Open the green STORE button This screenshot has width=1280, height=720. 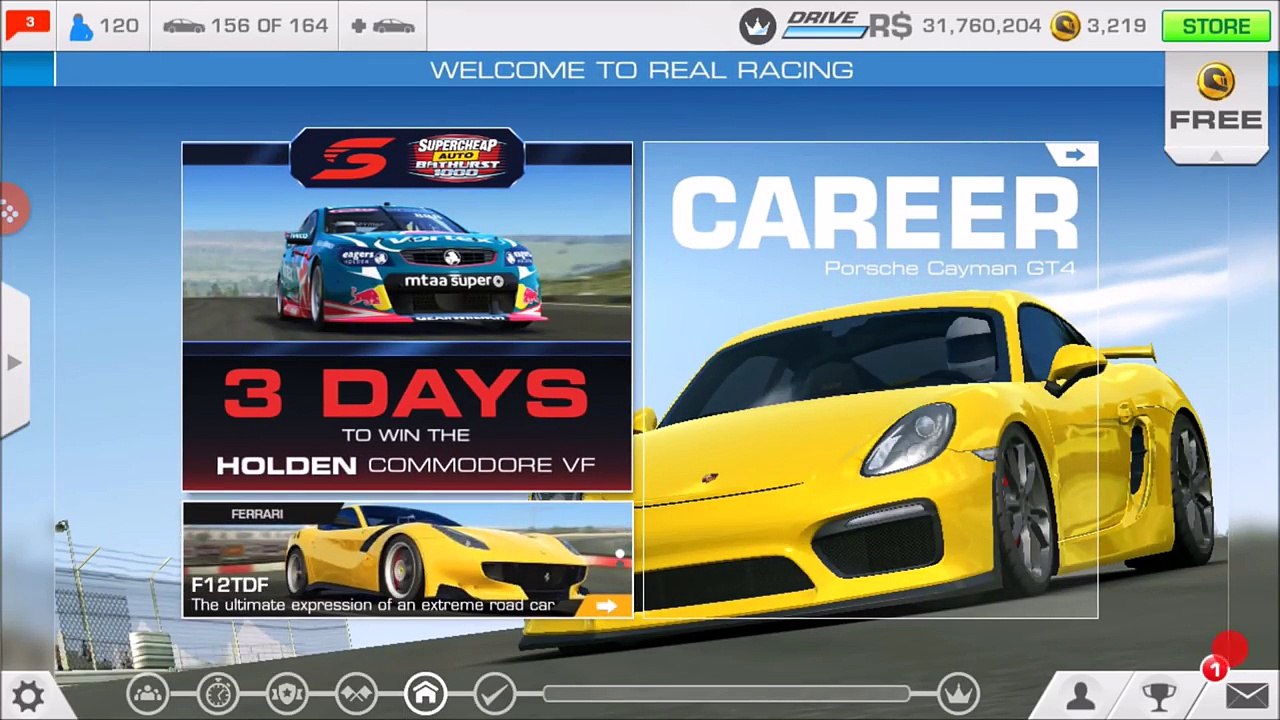coord(1216,26)
